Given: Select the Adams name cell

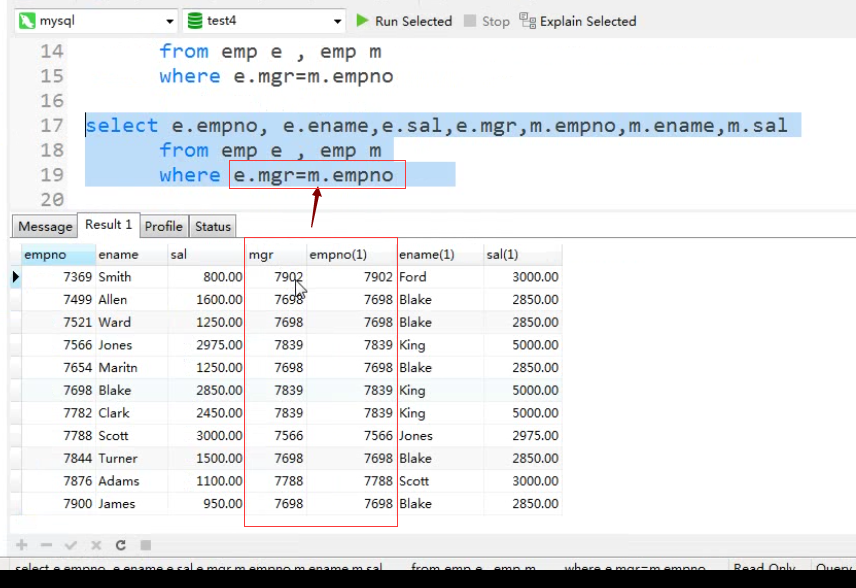Looking at the screenshot, I should tap(132, 481).
